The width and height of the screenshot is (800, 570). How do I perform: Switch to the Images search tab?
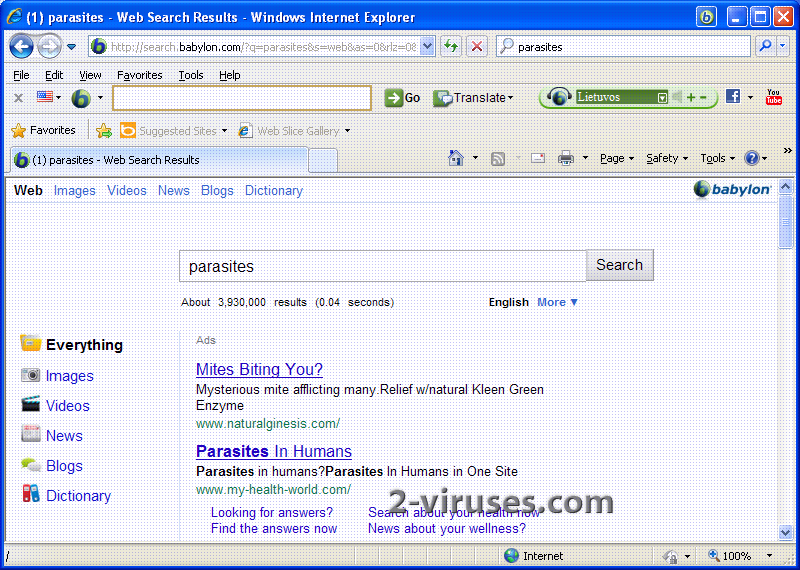(x=75, y=190)
